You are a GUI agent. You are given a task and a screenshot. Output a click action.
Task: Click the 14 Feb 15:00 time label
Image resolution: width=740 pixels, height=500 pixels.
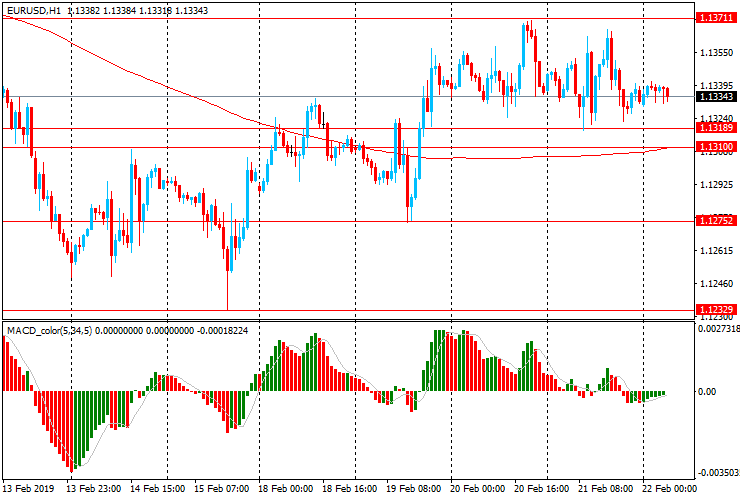(x=158, y=488)
